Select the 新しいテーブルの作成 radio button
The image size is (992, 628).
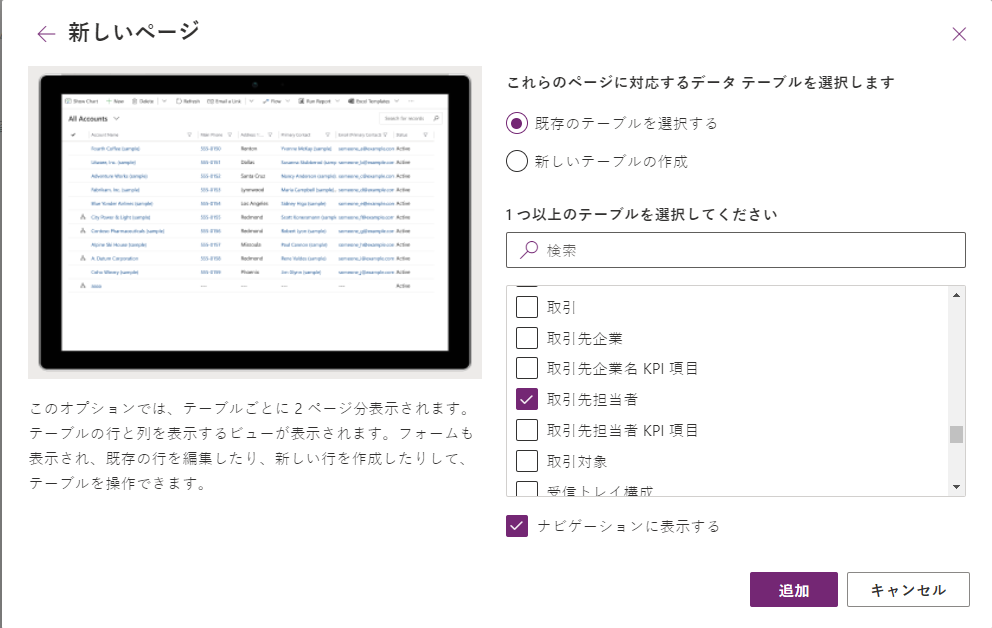point(517,161)
